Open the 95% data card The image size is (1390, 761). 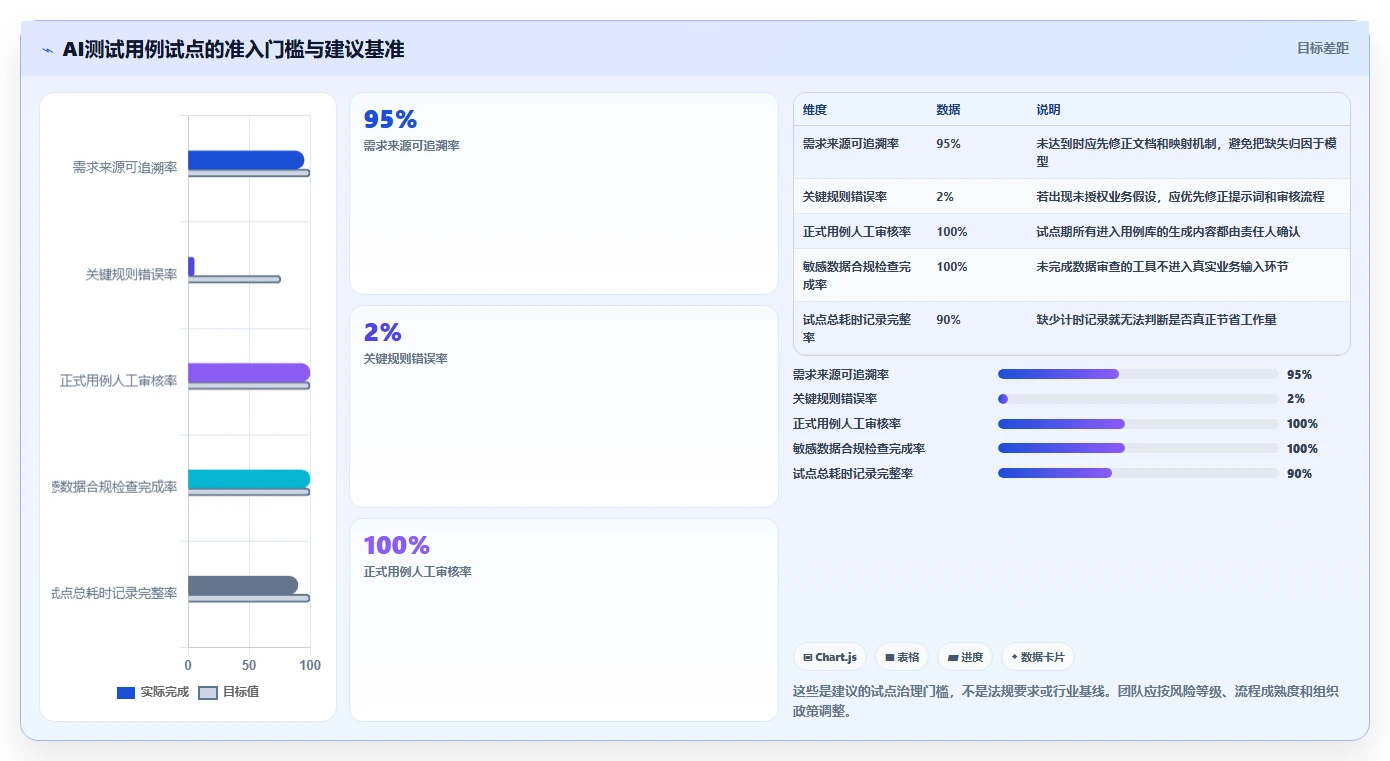coord(564,194)
